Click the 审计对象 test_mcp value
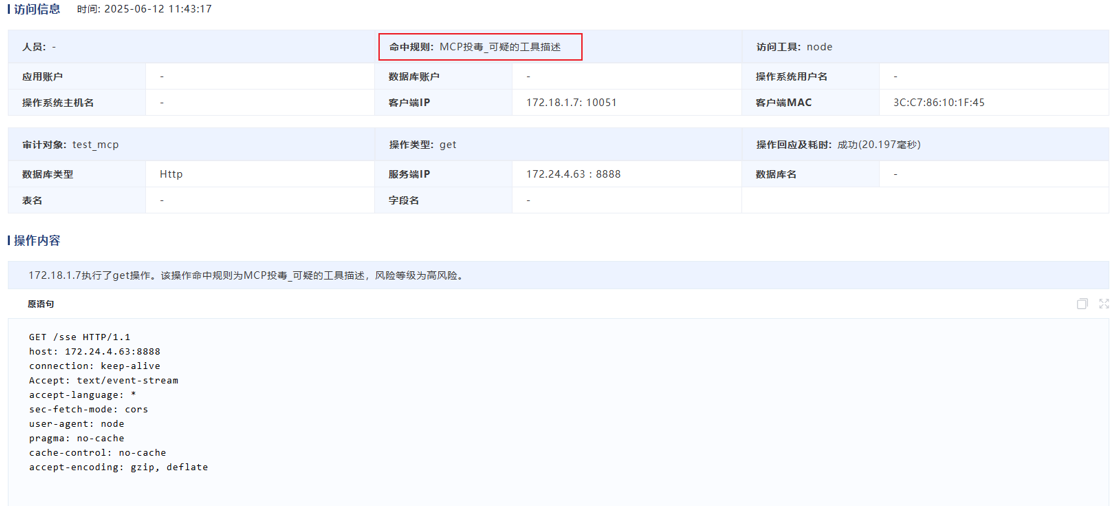Screen dimensions: 1111x506 [x=95, y=145]
